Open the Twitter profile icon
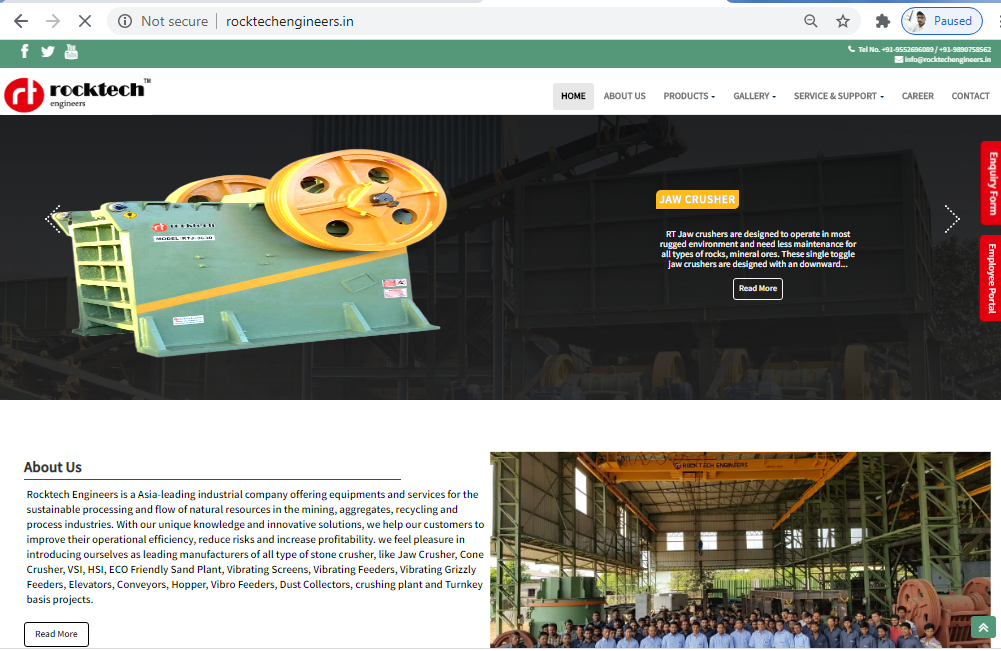Screen dimensions: 1001x651 [47, 52]
